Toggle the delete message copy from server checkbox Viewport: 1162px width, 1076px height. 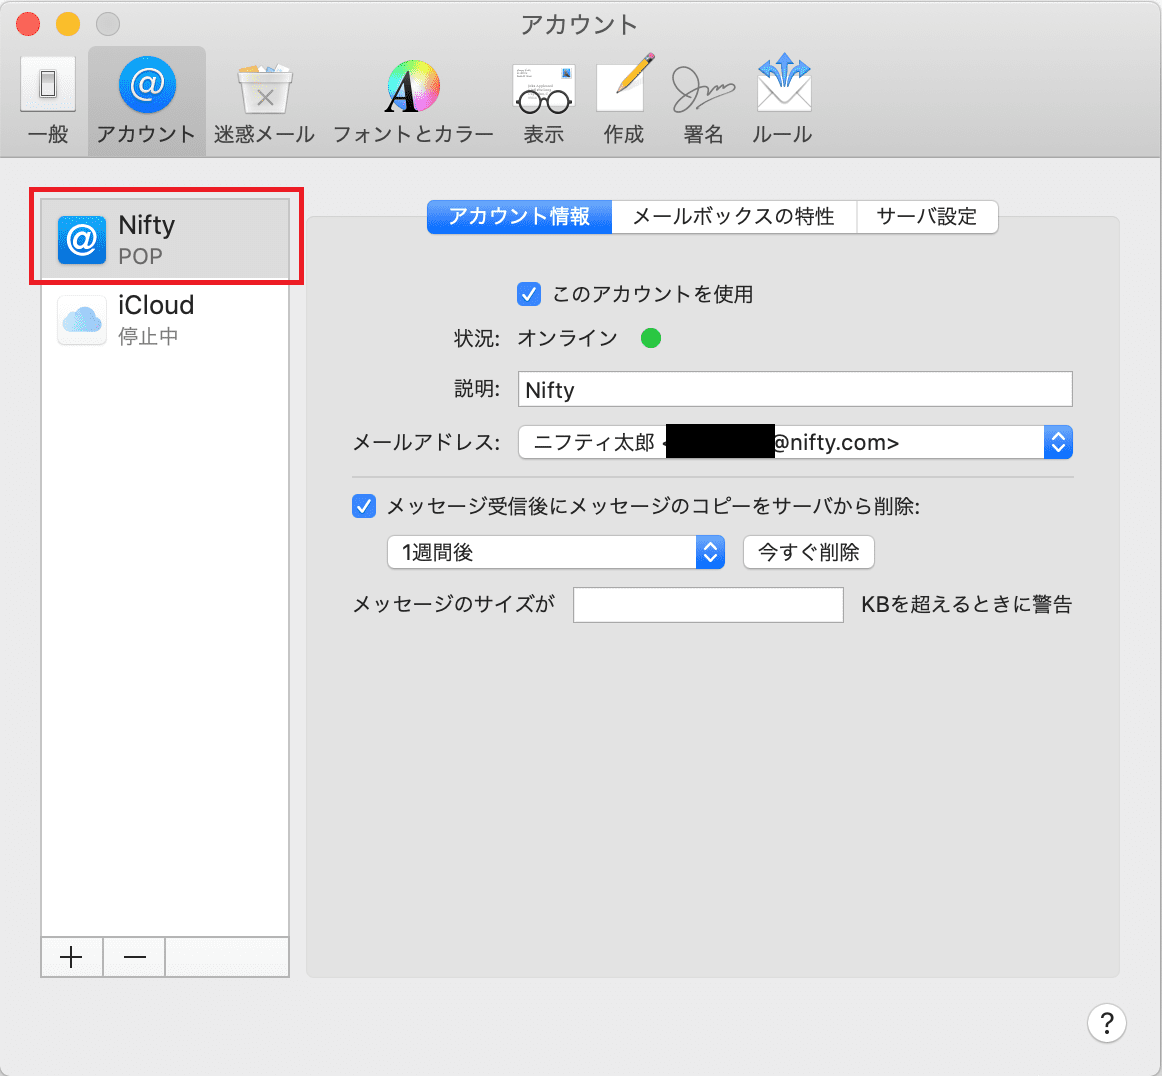coord(364,506)
